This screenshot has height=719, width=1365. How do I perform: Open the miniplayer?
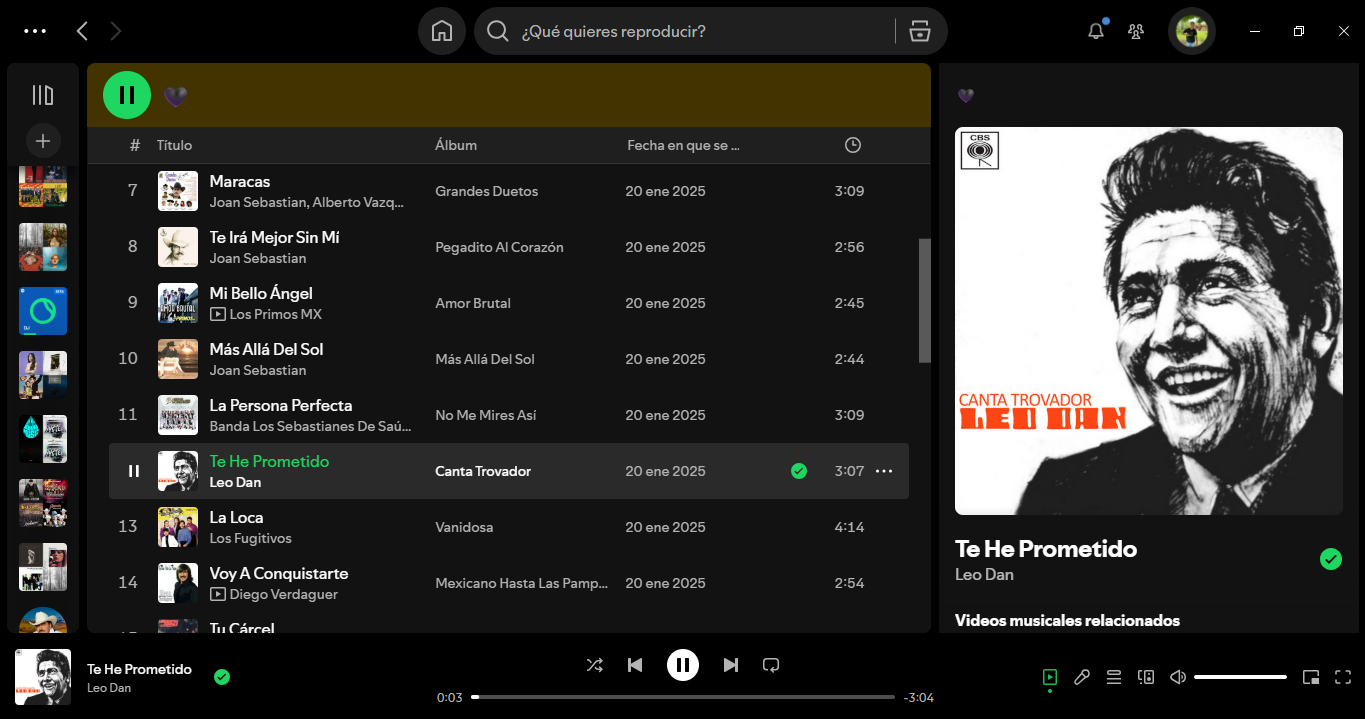(1311, 677)
